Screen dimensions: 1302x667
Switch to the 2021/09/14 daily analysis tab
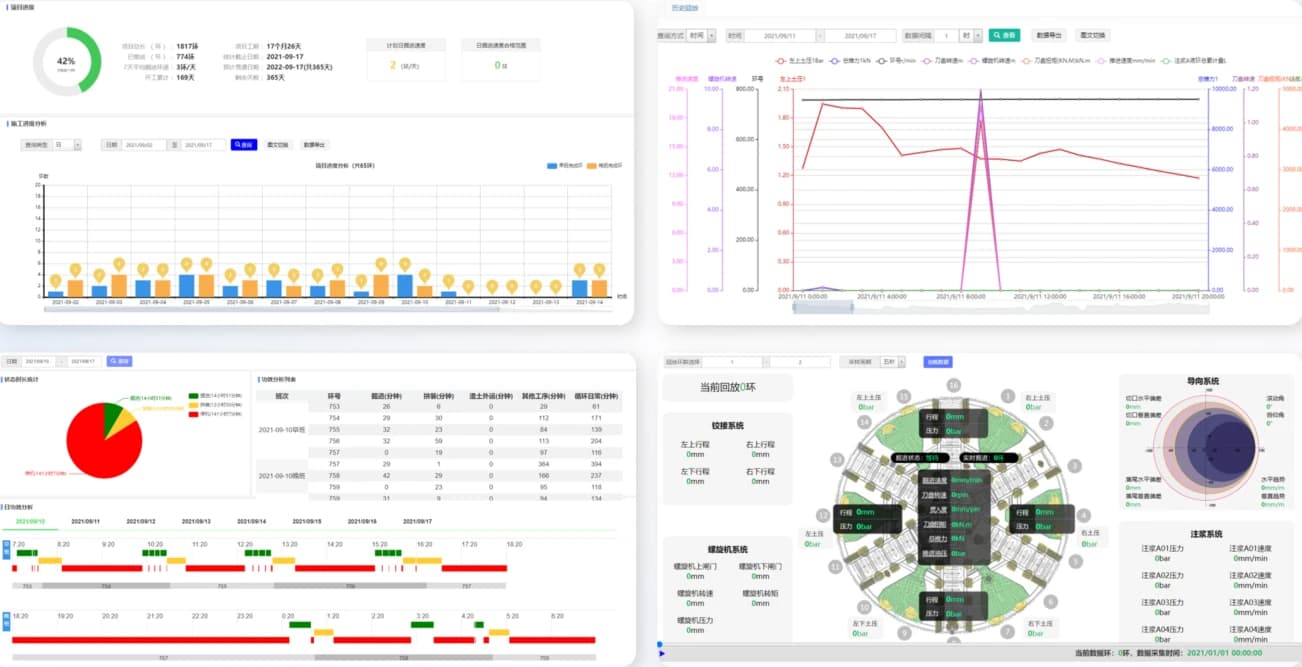point(250,521)
